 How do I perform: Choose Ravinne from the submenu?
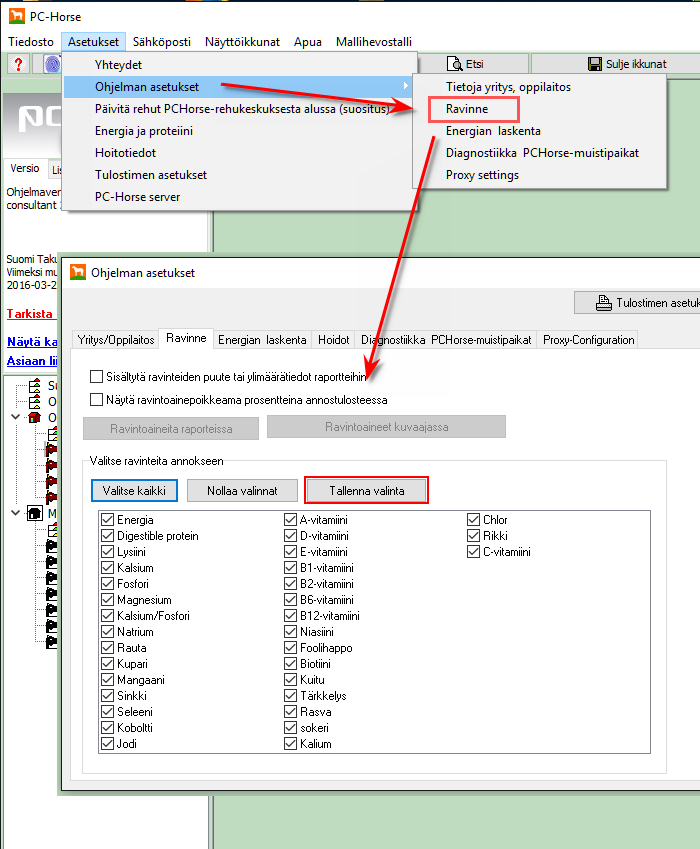pos(467,109)
